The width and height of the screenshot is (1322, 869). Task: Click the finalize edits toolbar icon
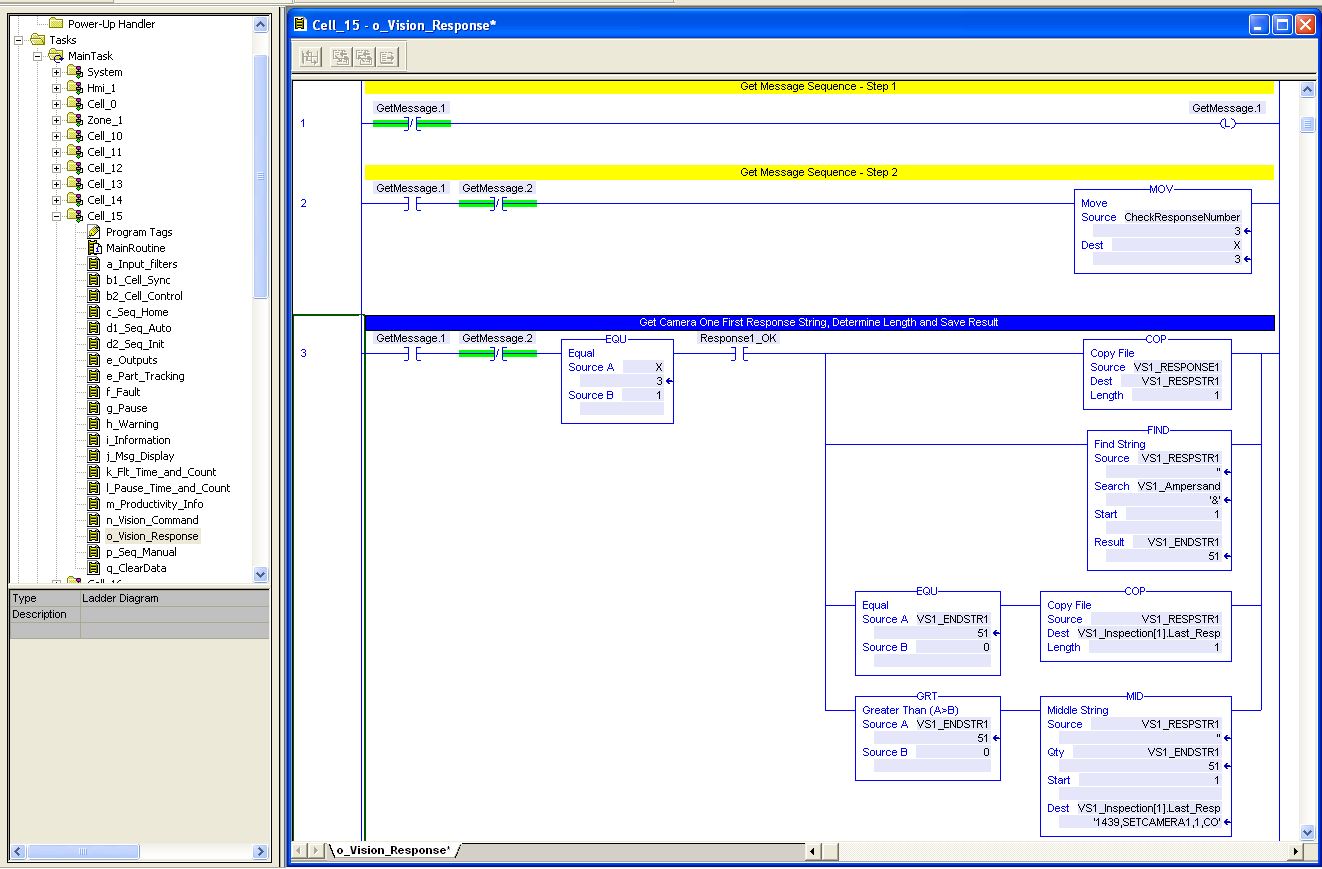click(390, 57)
